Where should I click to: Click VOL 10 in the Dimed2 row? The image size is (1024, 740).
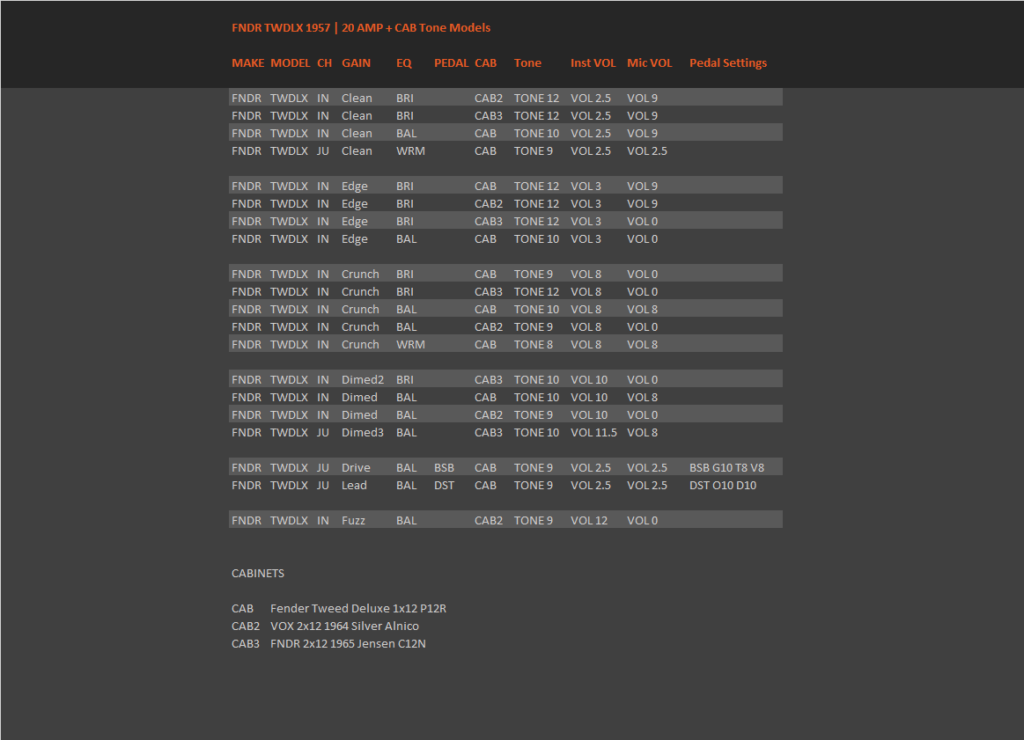[589, 379]
